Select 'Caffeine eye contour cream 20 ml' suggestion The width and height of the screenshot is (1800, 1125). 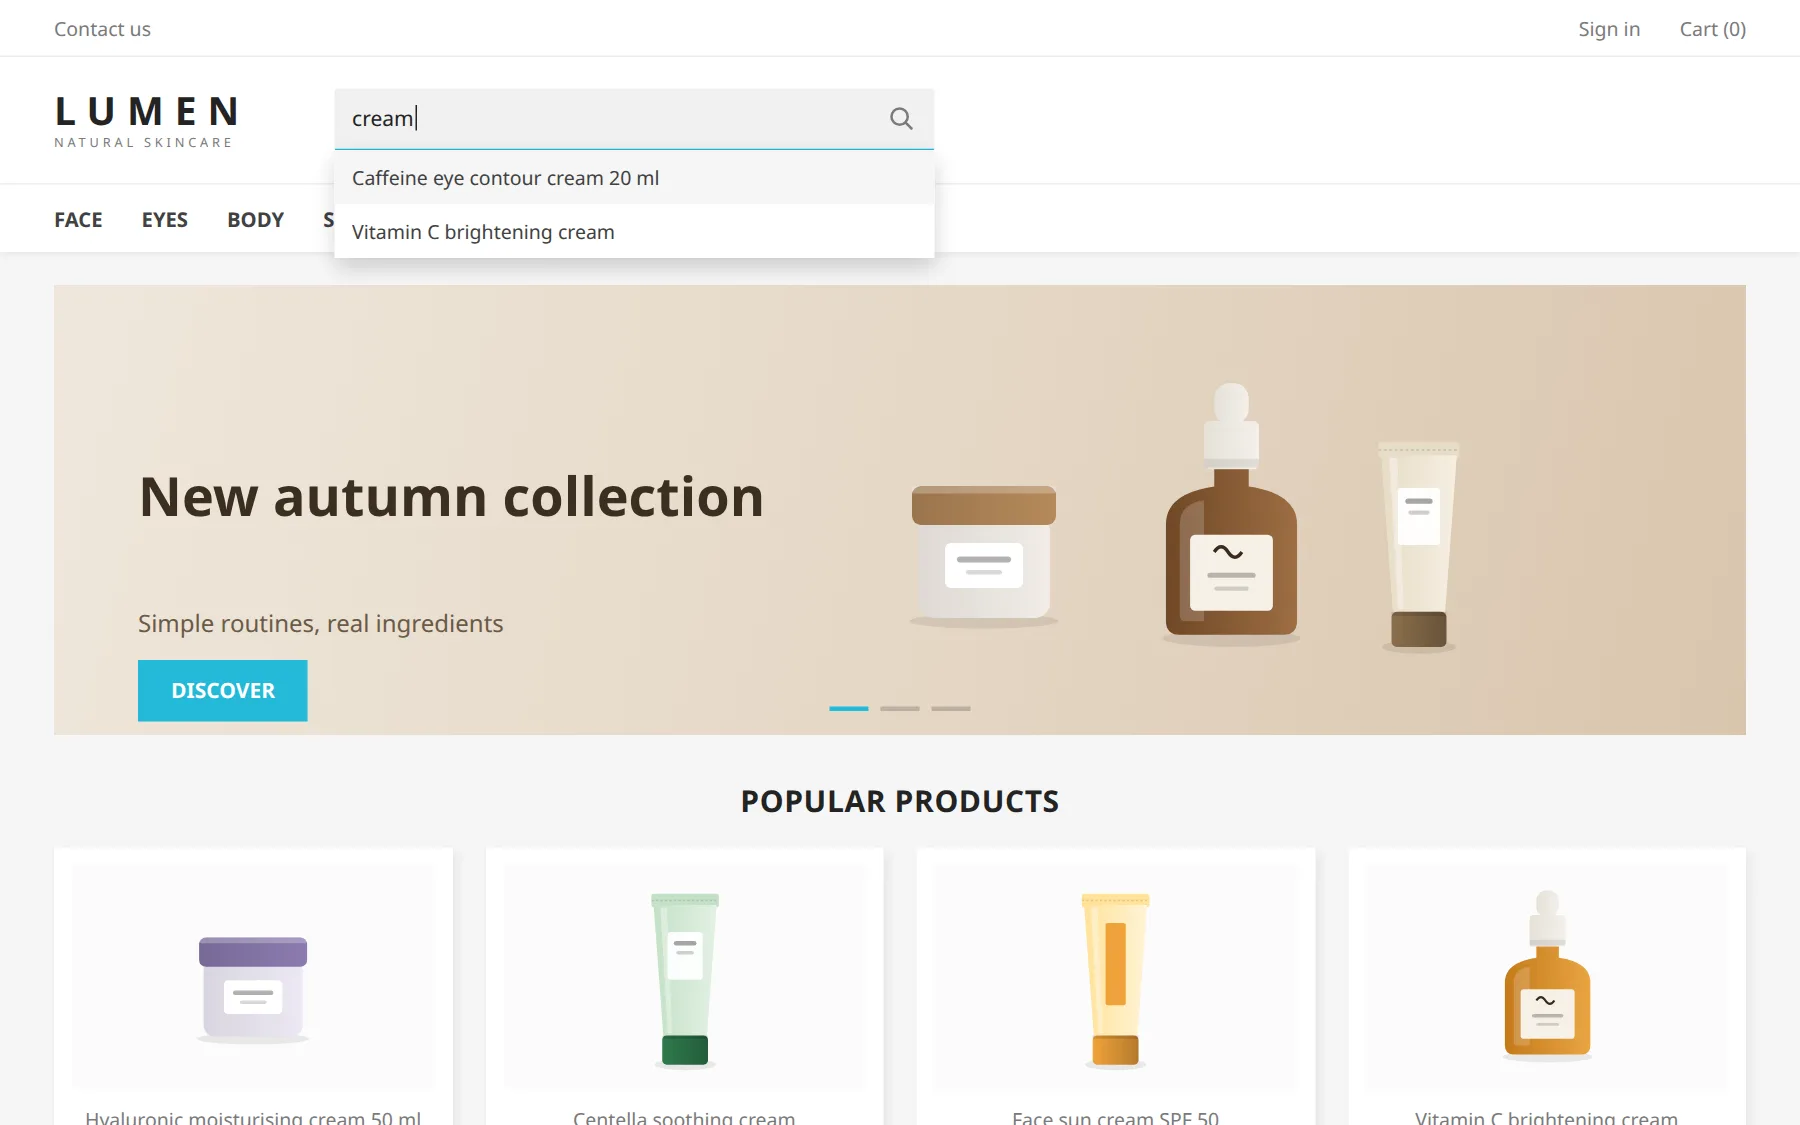[x=634, y=178]
